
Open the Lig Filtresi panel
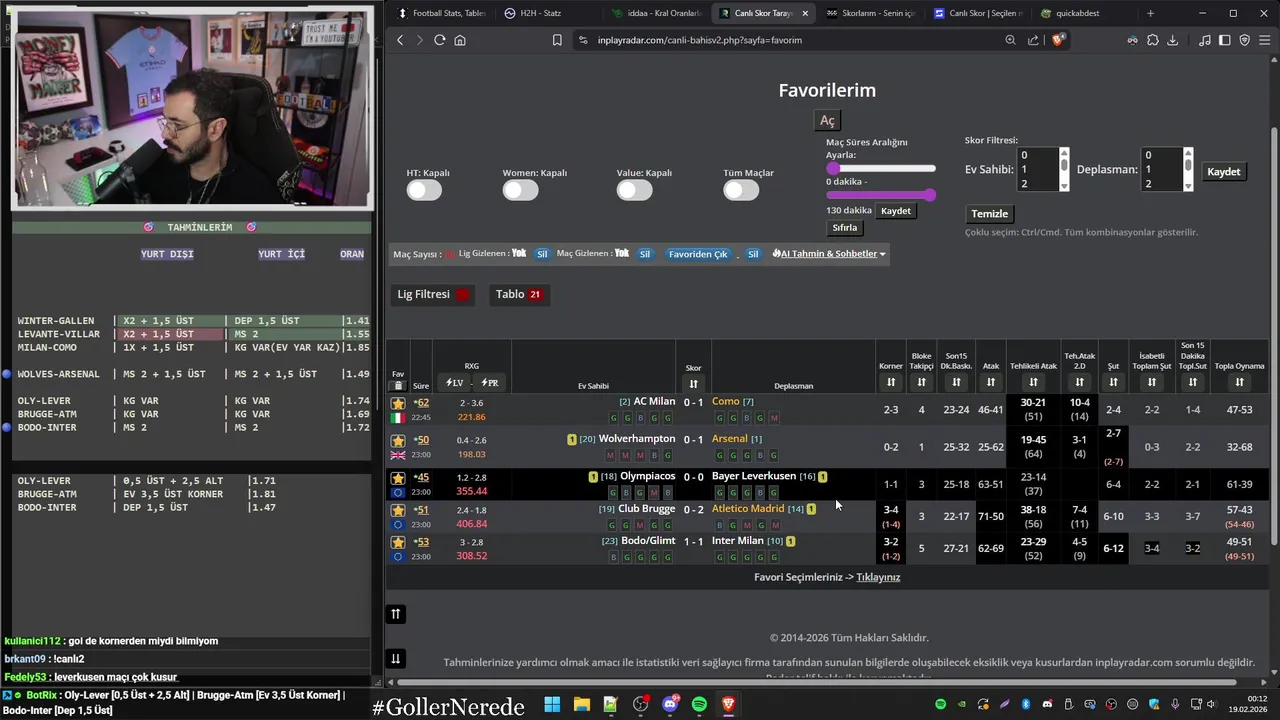(433, 294)
